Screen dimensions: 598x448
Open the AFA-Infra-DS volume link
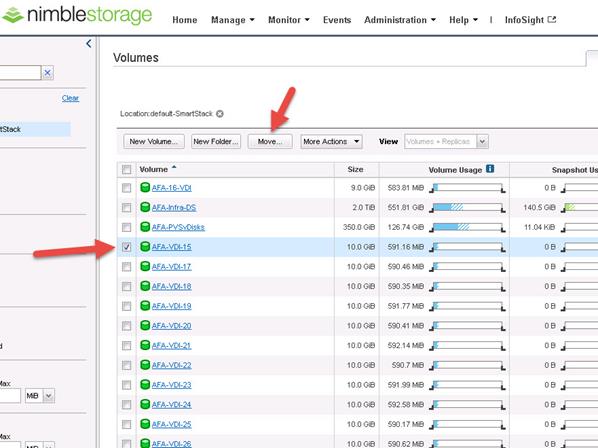(x=174, y=207)
